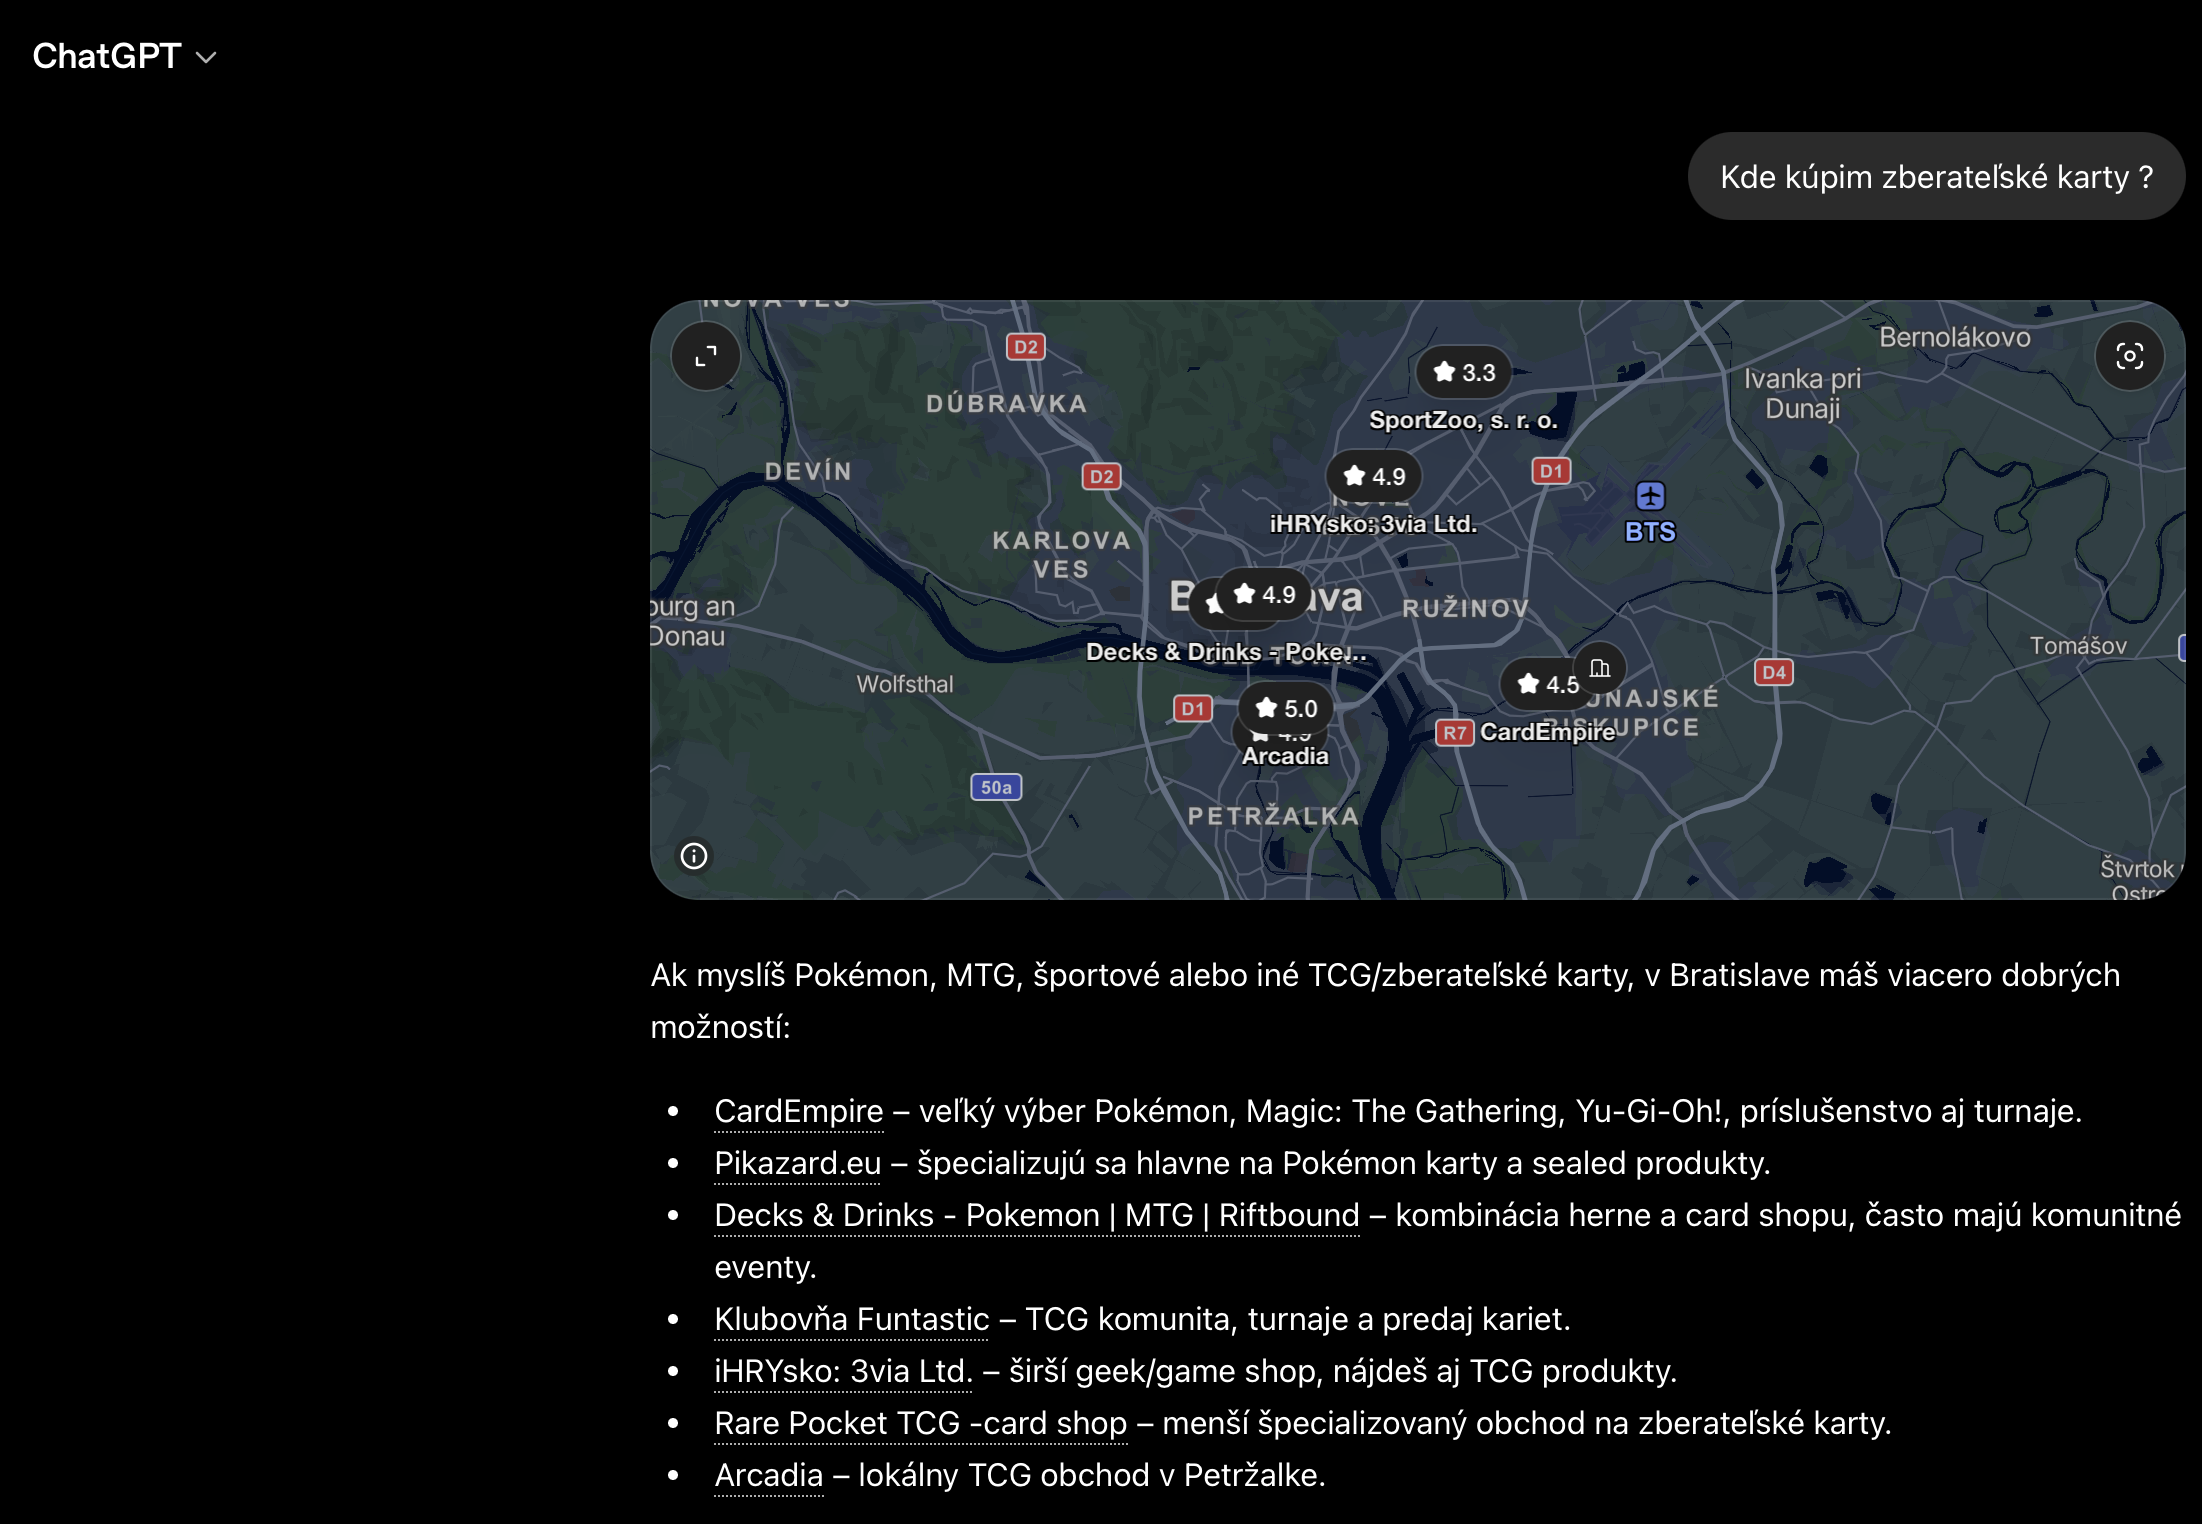Click the SportZoo, s. r. o. map label

pos(1463,421)
